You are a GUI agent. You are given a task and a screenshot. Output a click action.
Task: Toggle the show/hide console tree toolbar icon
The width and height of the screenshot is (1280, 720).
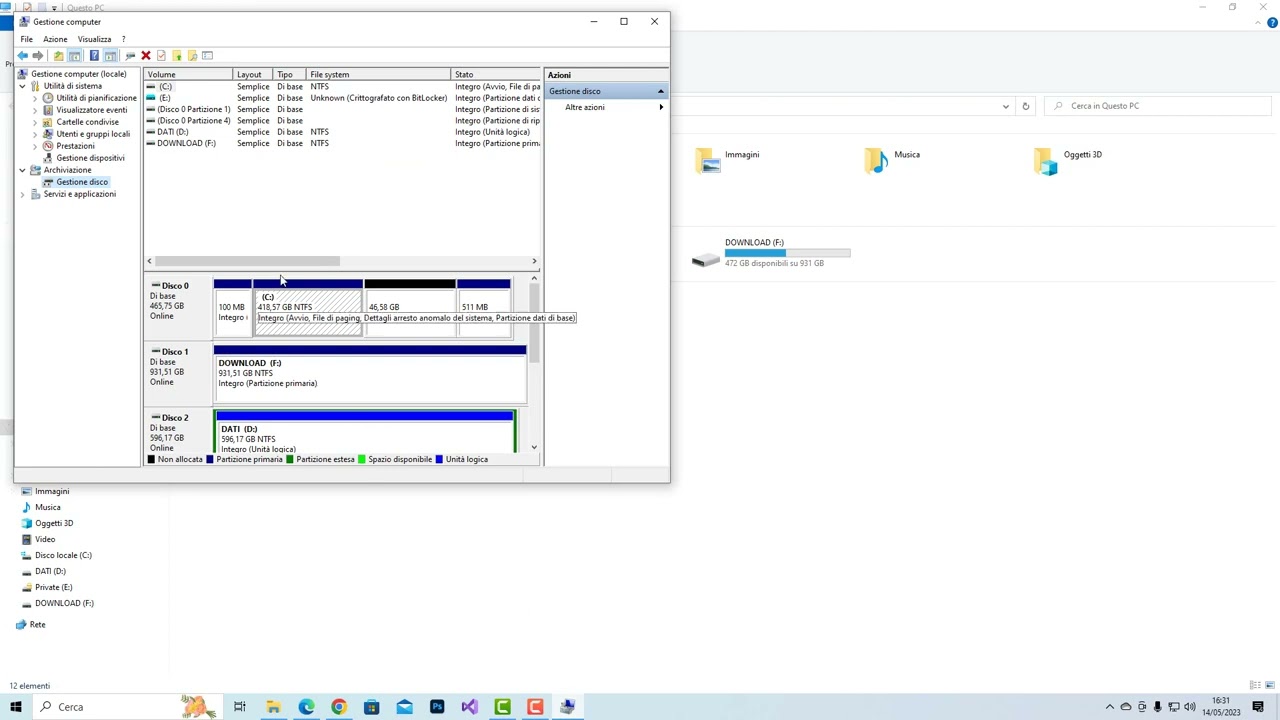coord(75,56)
